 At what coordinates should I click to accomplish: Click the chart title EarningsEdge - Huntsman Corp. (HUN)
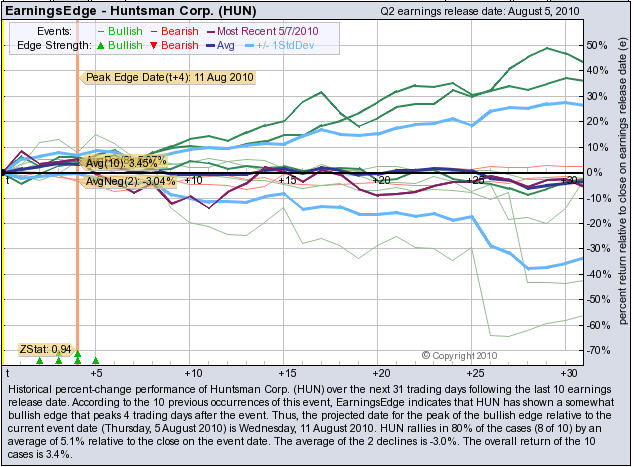click(x=131, y=11)
